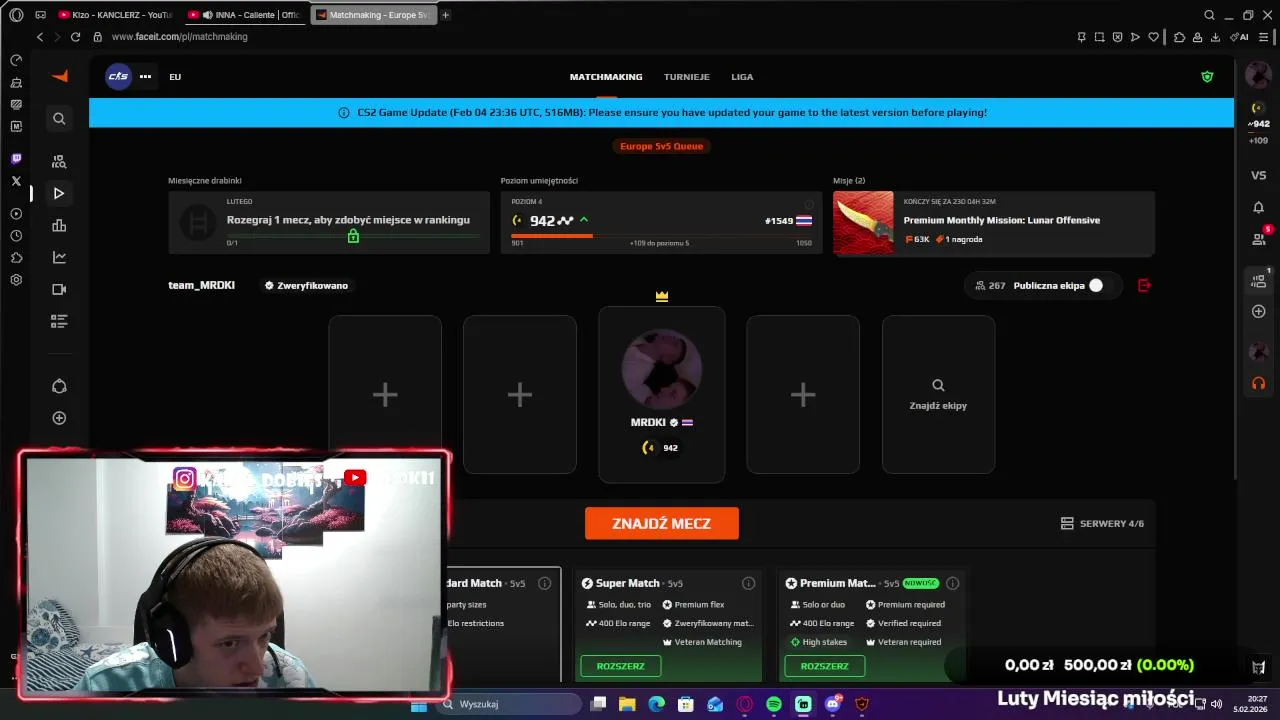Open the three-dots game selector menu
1280x720 pixels.
tap(145, 76)
